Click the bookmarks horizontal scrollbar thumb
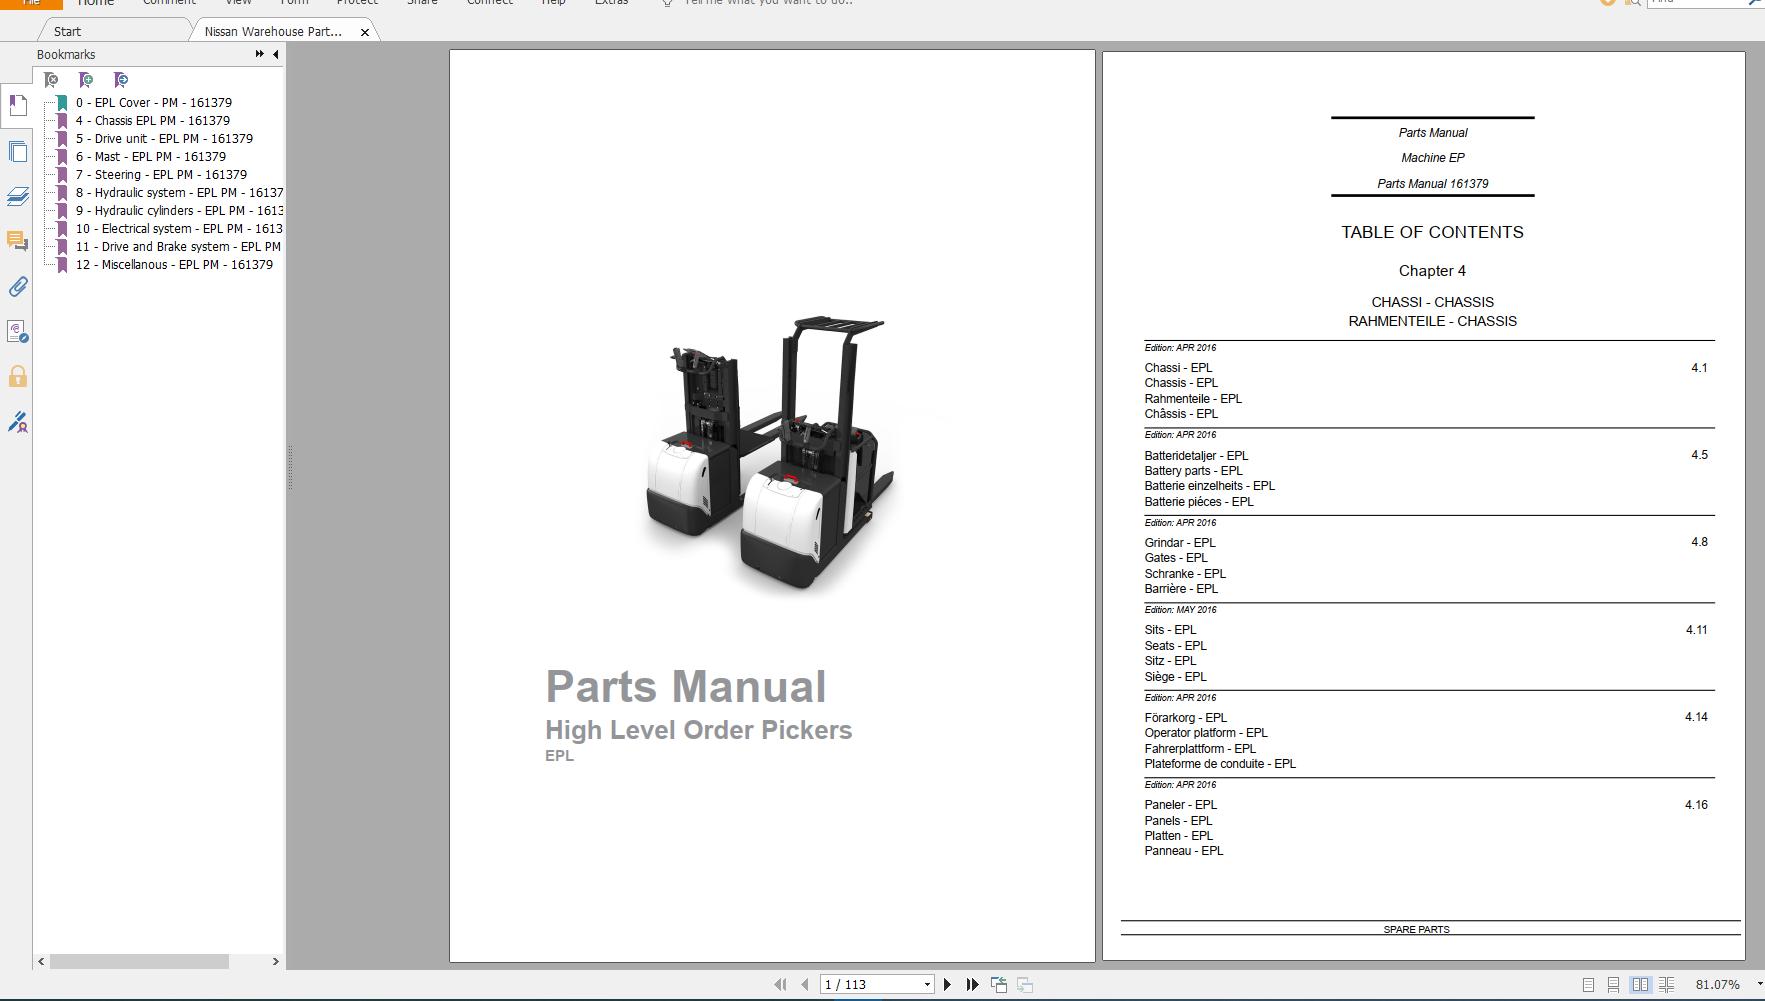Screen dimensions: 1765x1001 (x=139, y=961)
